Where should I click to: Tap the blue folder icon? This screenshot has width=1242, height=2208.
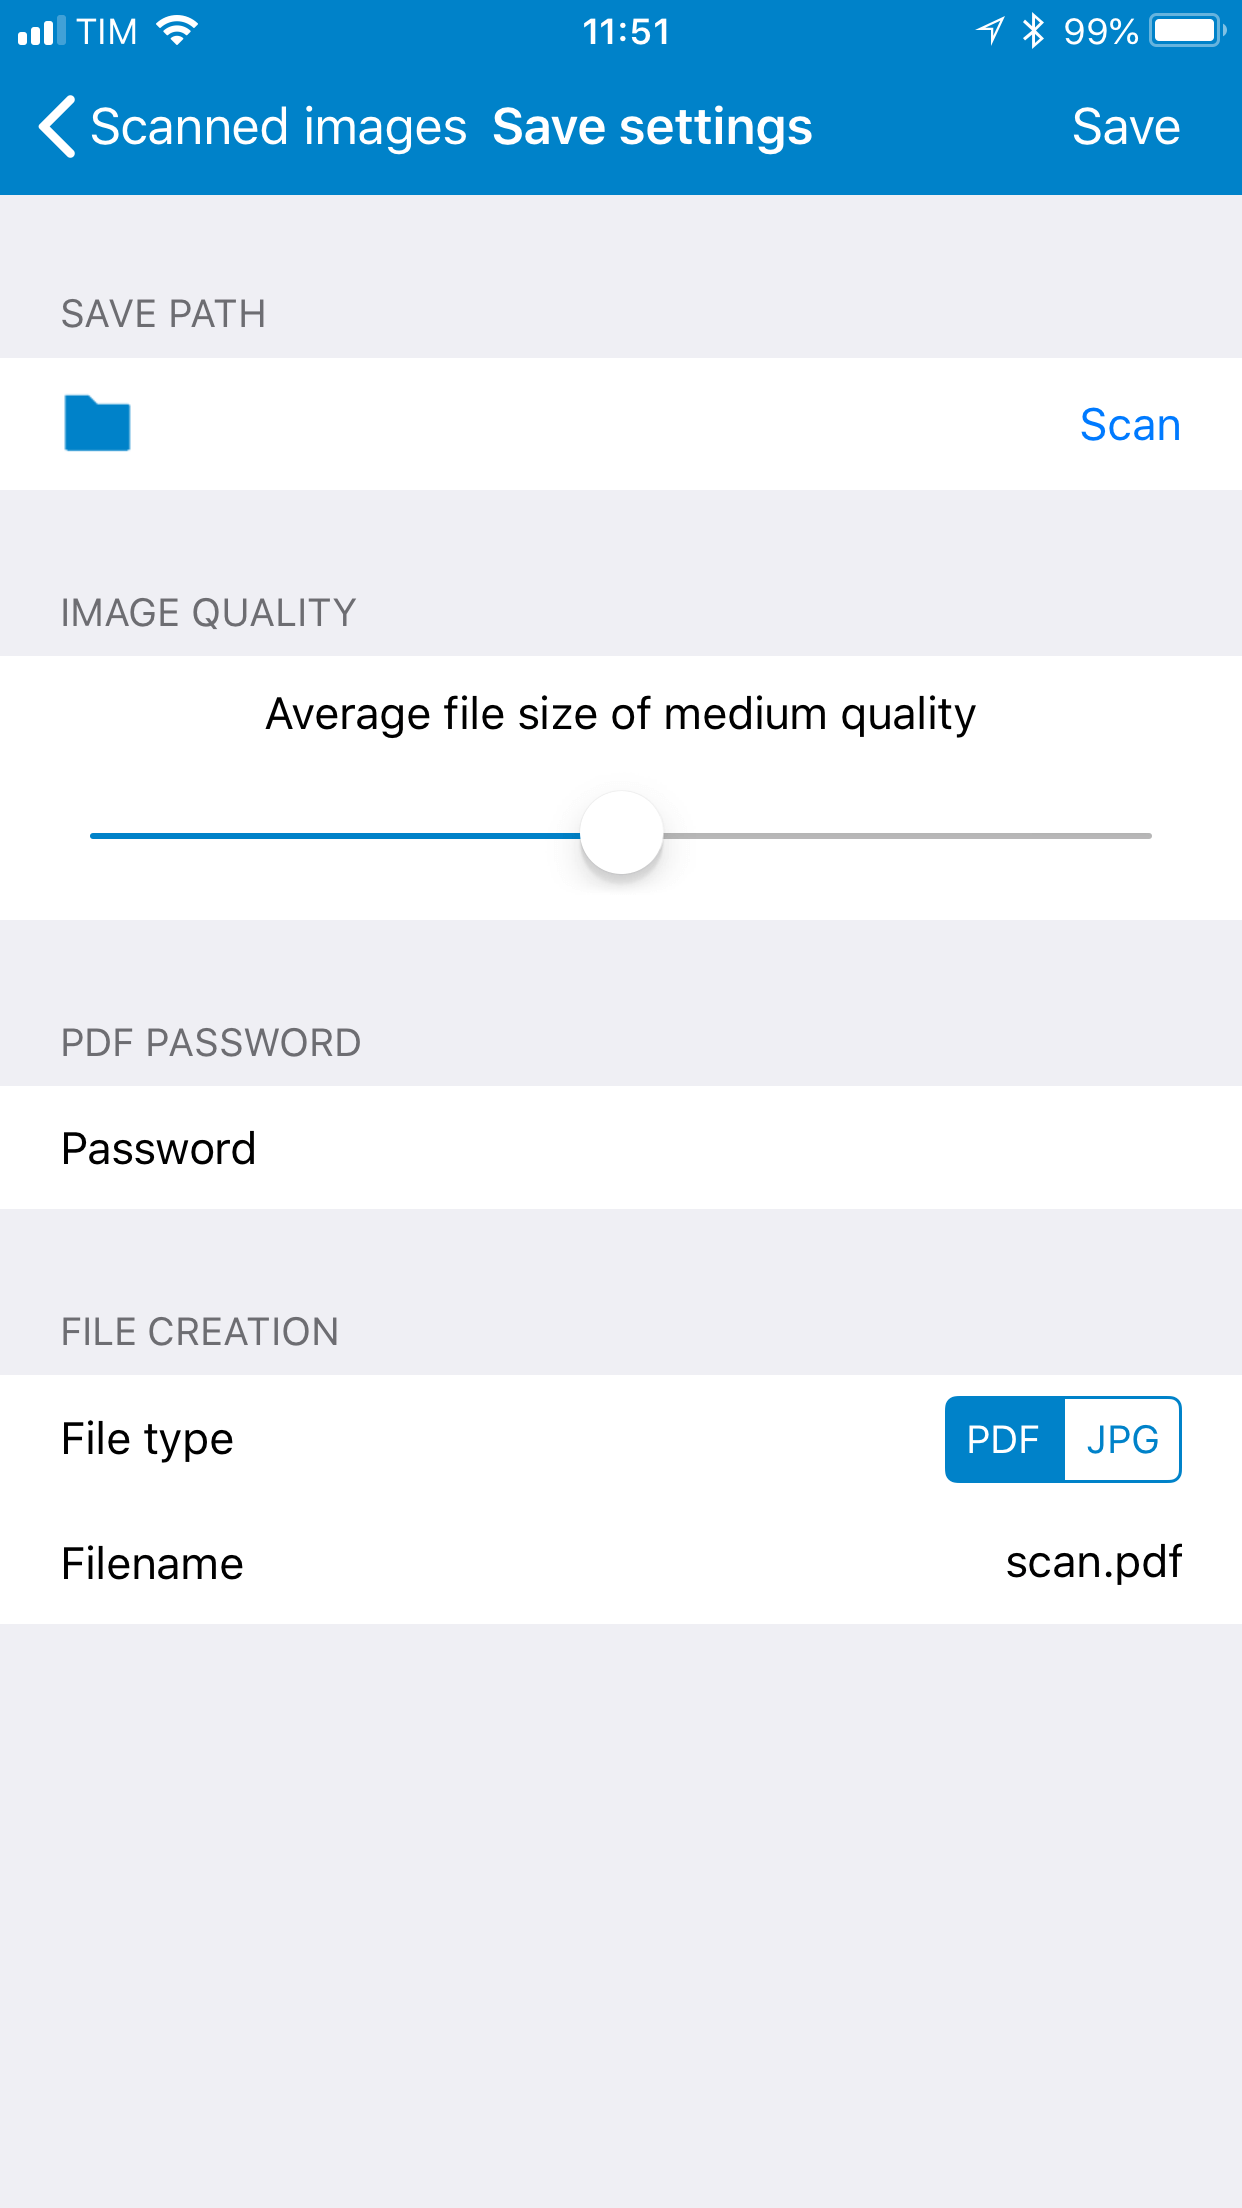click(97, 424)
